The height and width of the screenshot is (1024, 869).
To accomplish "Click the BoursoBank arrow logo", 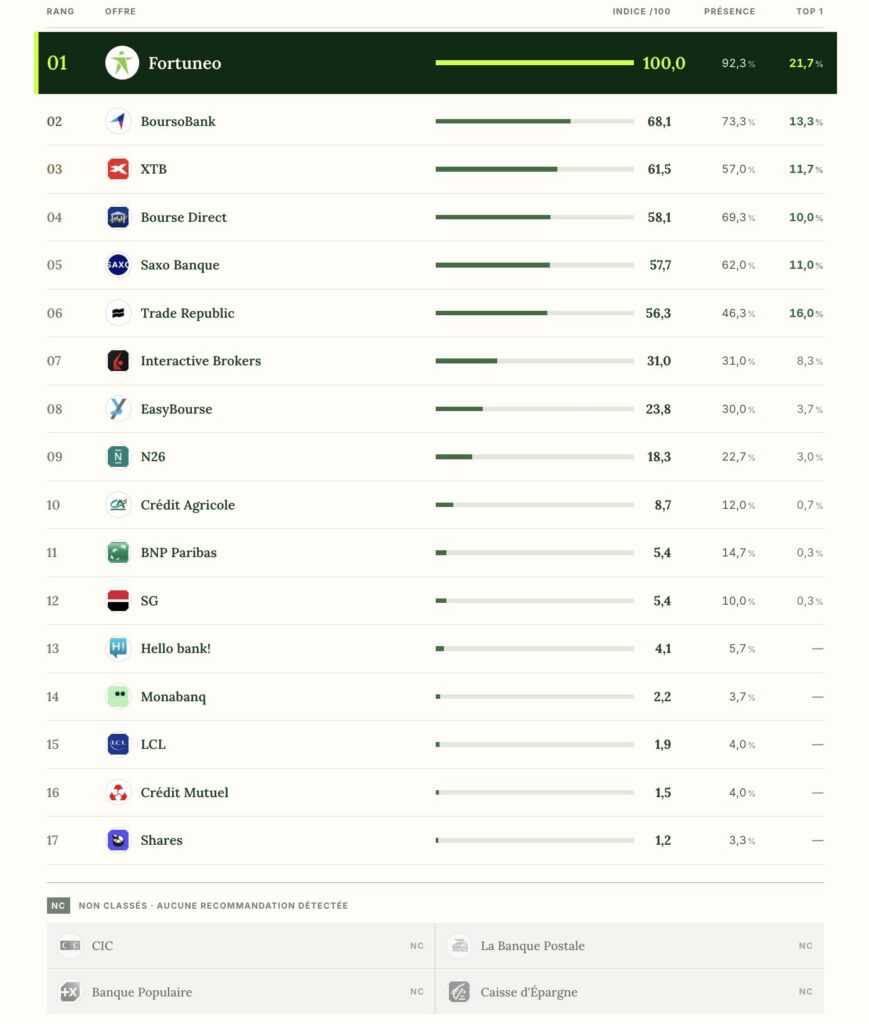I will point(118,121).
